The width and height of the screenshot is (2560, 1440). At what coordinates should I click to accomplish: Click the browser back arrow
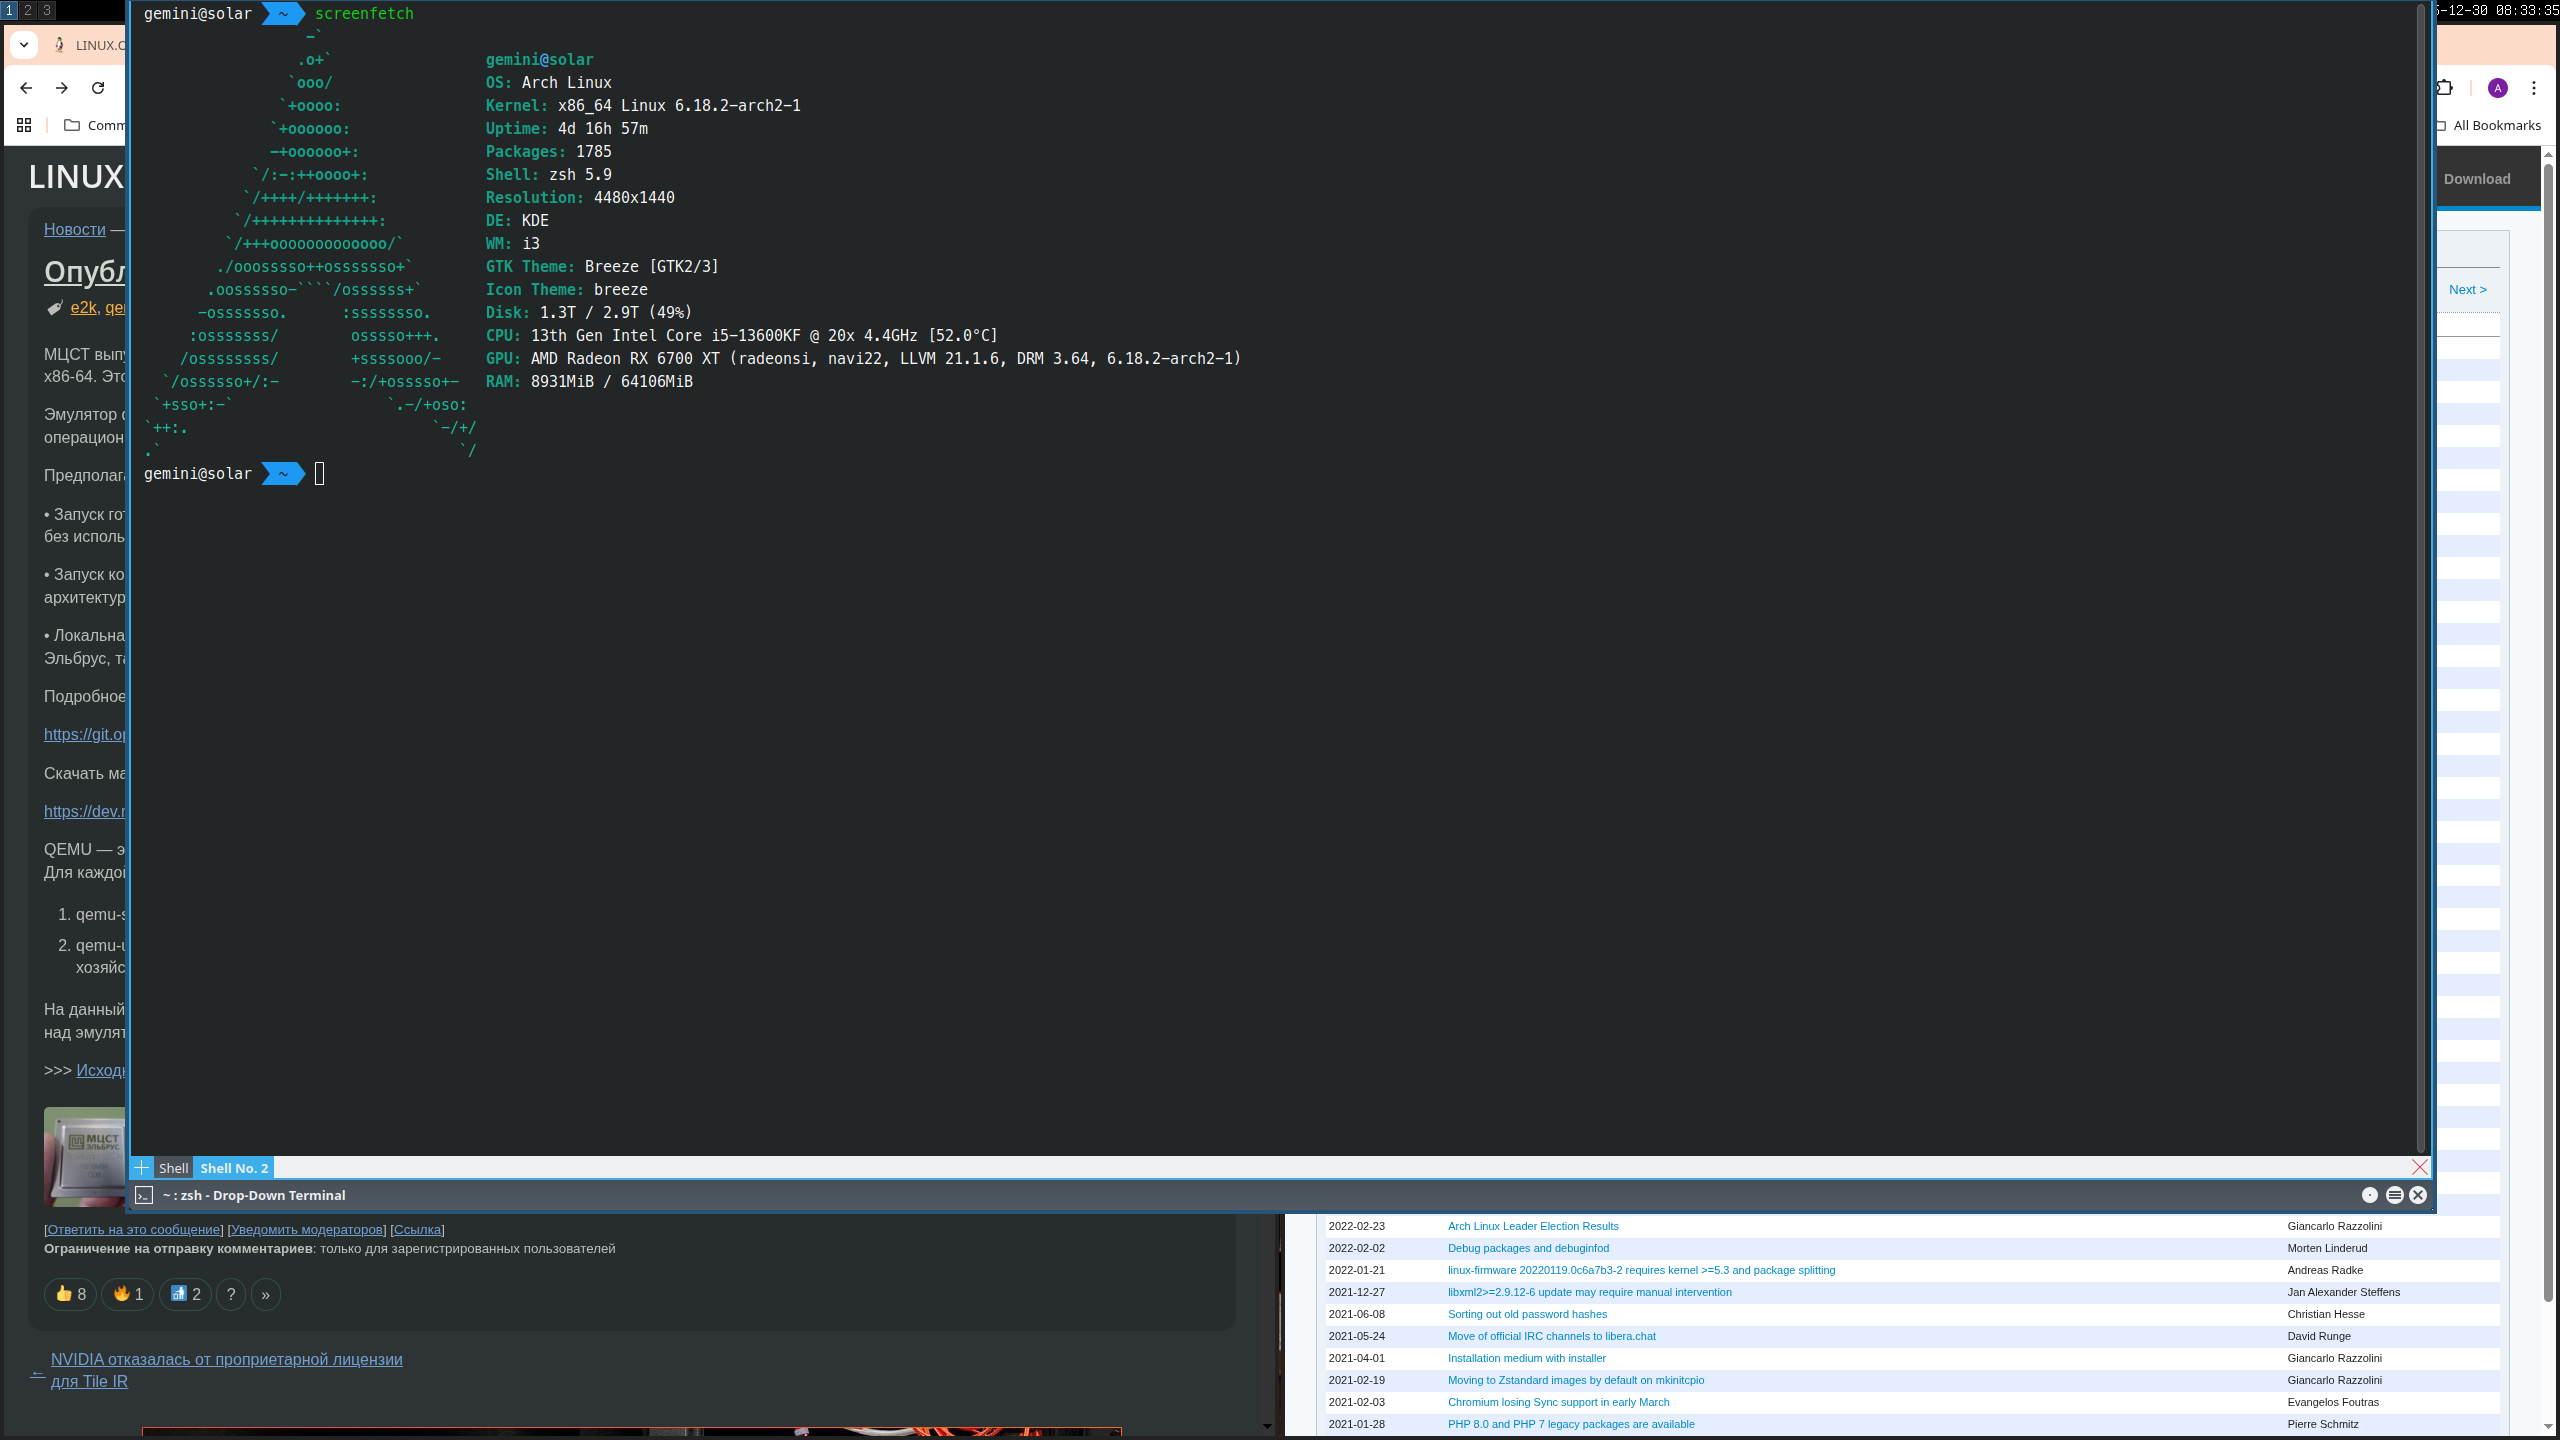(26, 88)
